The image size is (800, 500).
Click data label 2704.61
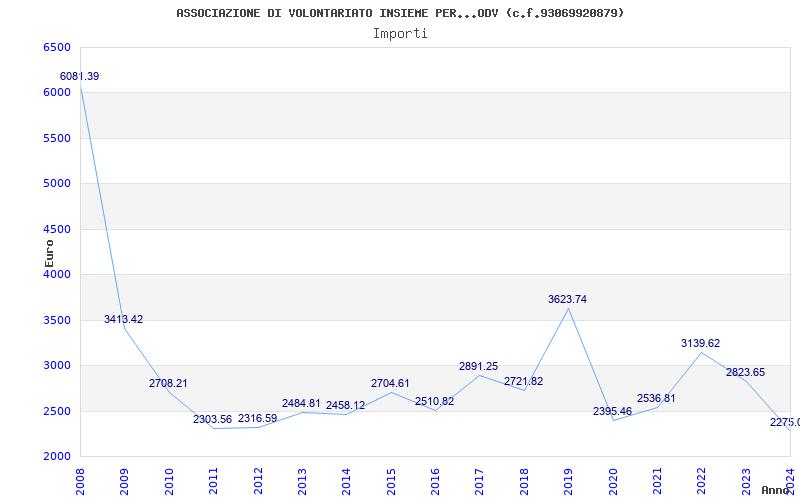tap(390, 383)
